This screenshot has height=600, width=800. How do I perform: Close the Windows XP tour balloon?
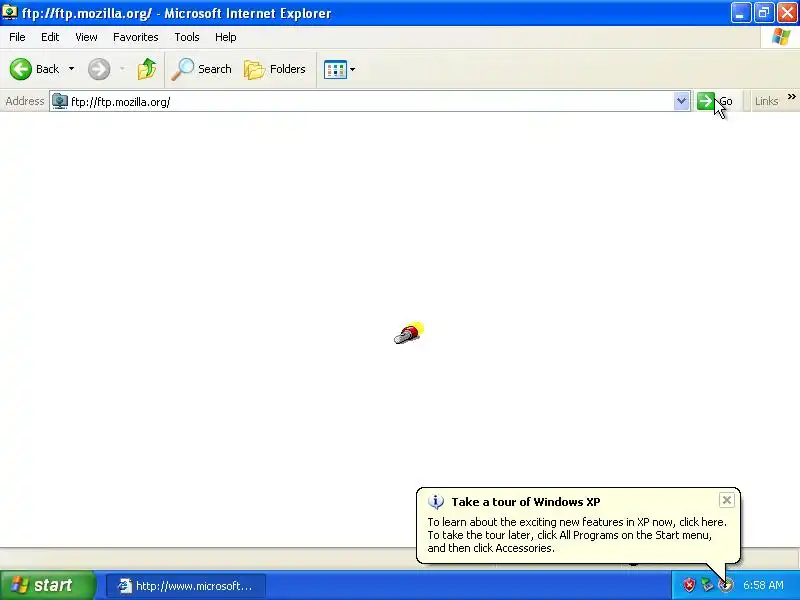click(727, 500)
